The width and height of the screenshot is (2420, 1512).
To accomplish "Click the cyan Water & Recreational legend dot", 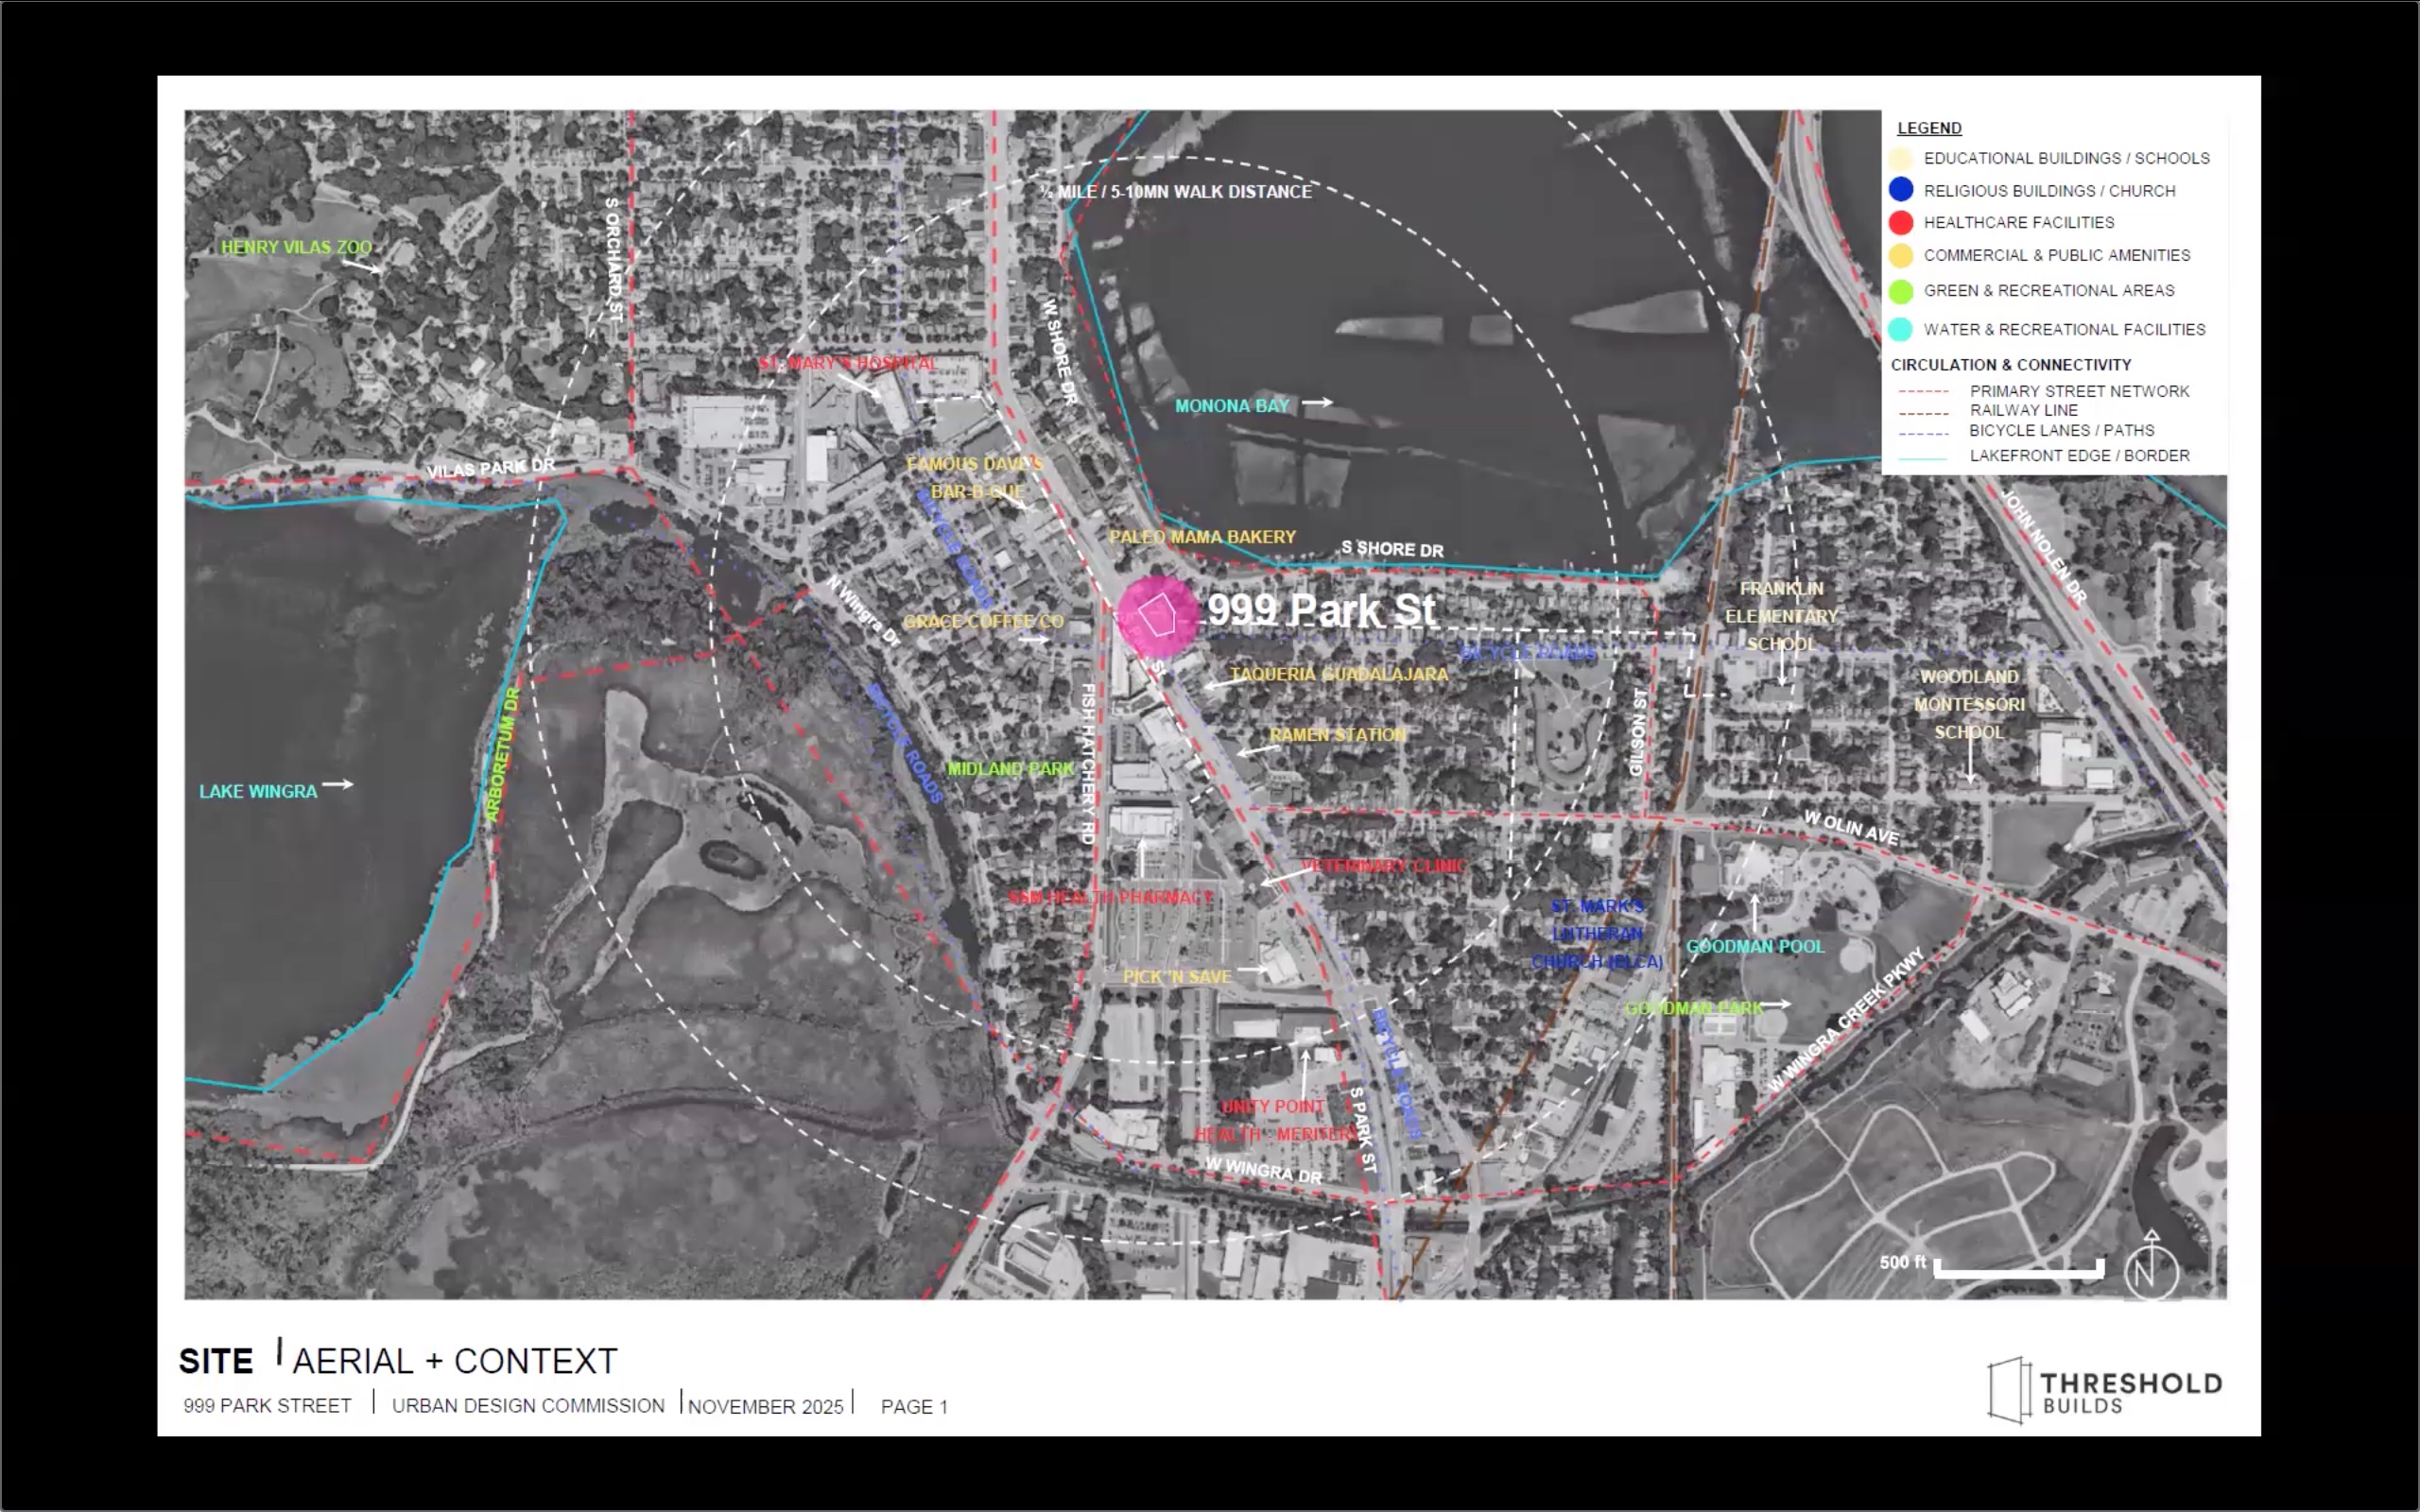I will [1900, 329].
